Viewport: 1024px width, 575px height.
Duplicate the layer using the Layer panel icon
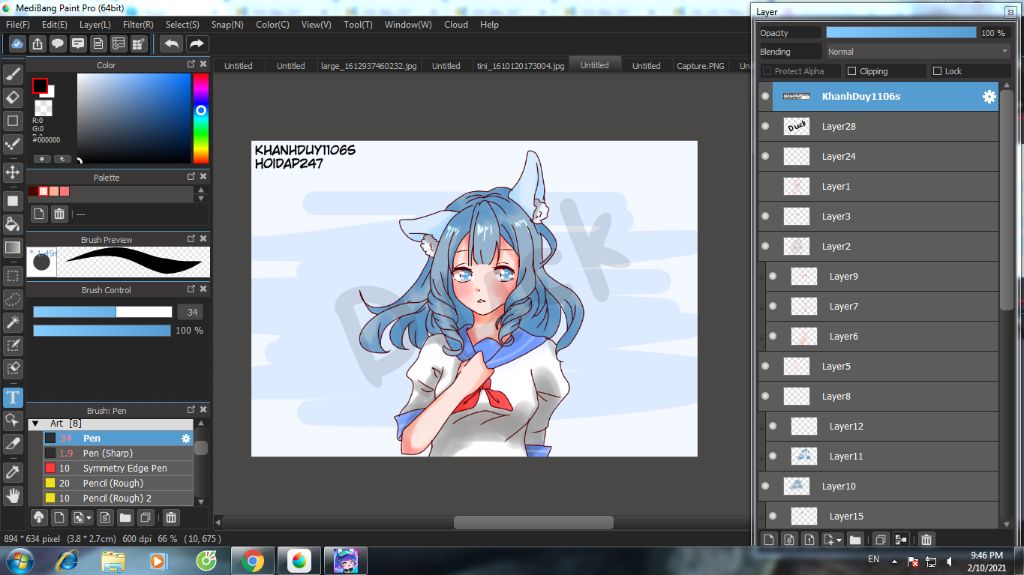point(880,540)
